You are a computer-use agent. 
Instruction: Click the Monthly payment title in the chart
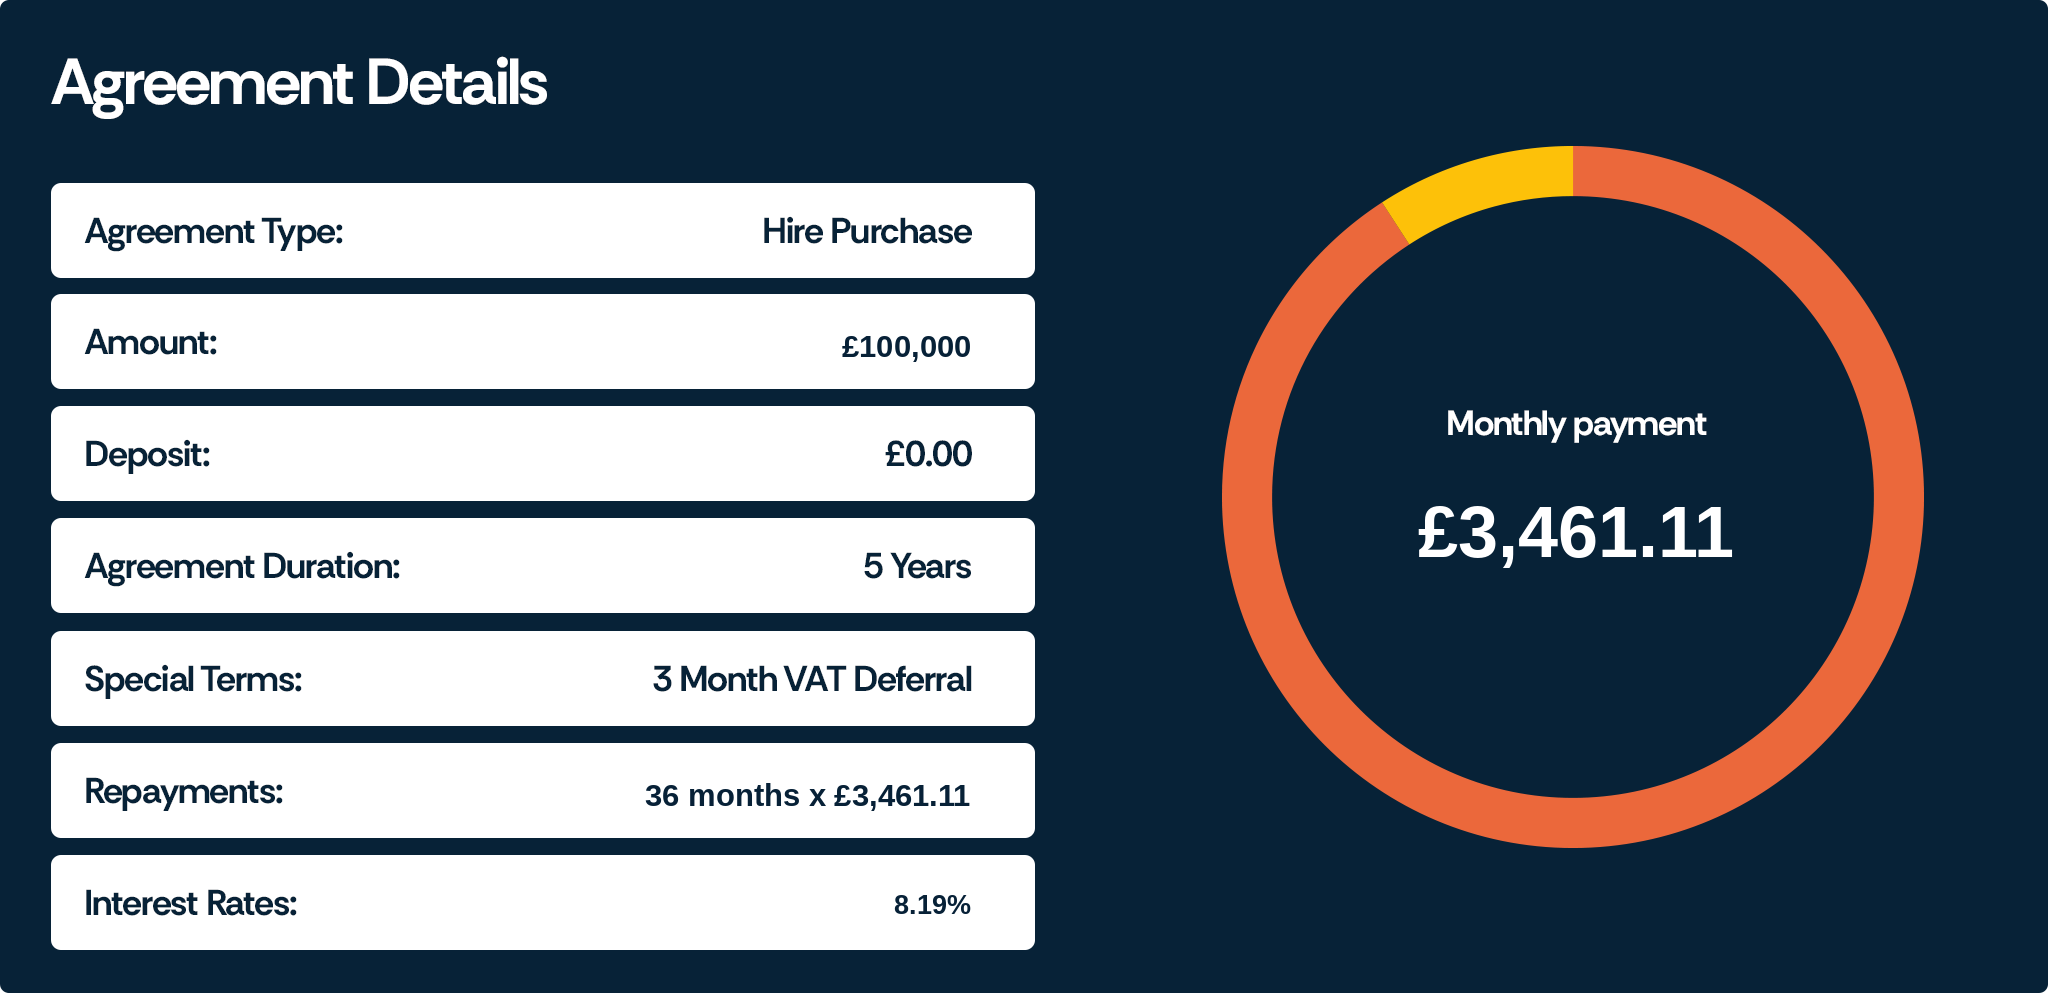point(1575,424)
